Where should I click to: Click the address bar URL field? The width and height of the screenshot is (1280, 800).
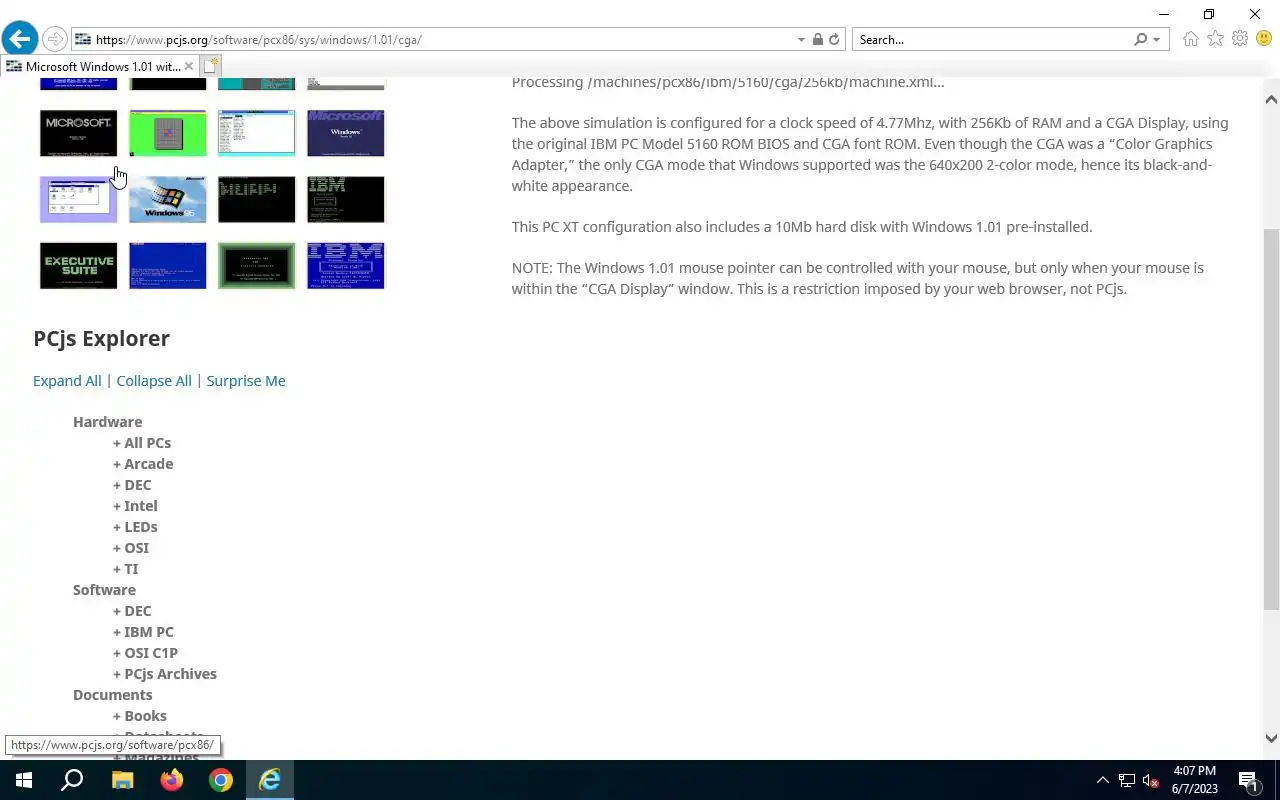pyautogui.click(x=440, y=40)
